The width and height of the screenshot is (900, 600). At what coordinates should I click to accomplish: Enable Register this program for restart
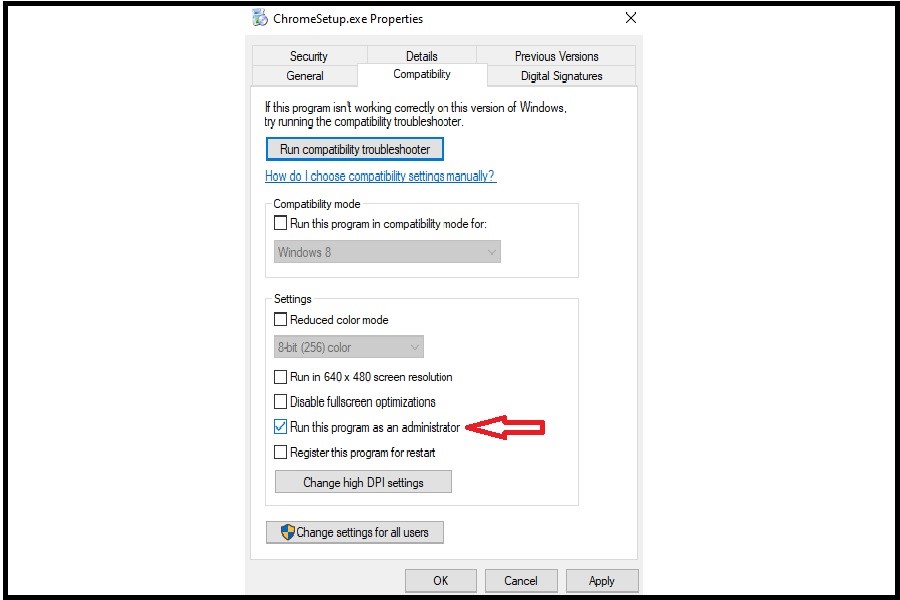[281, 452]
